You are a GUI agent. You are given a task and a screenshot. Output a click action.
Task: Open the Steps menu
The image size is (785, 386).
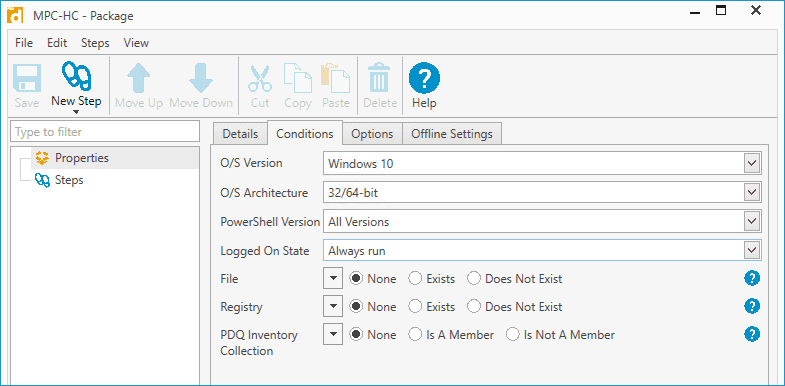tap(95, 43)
